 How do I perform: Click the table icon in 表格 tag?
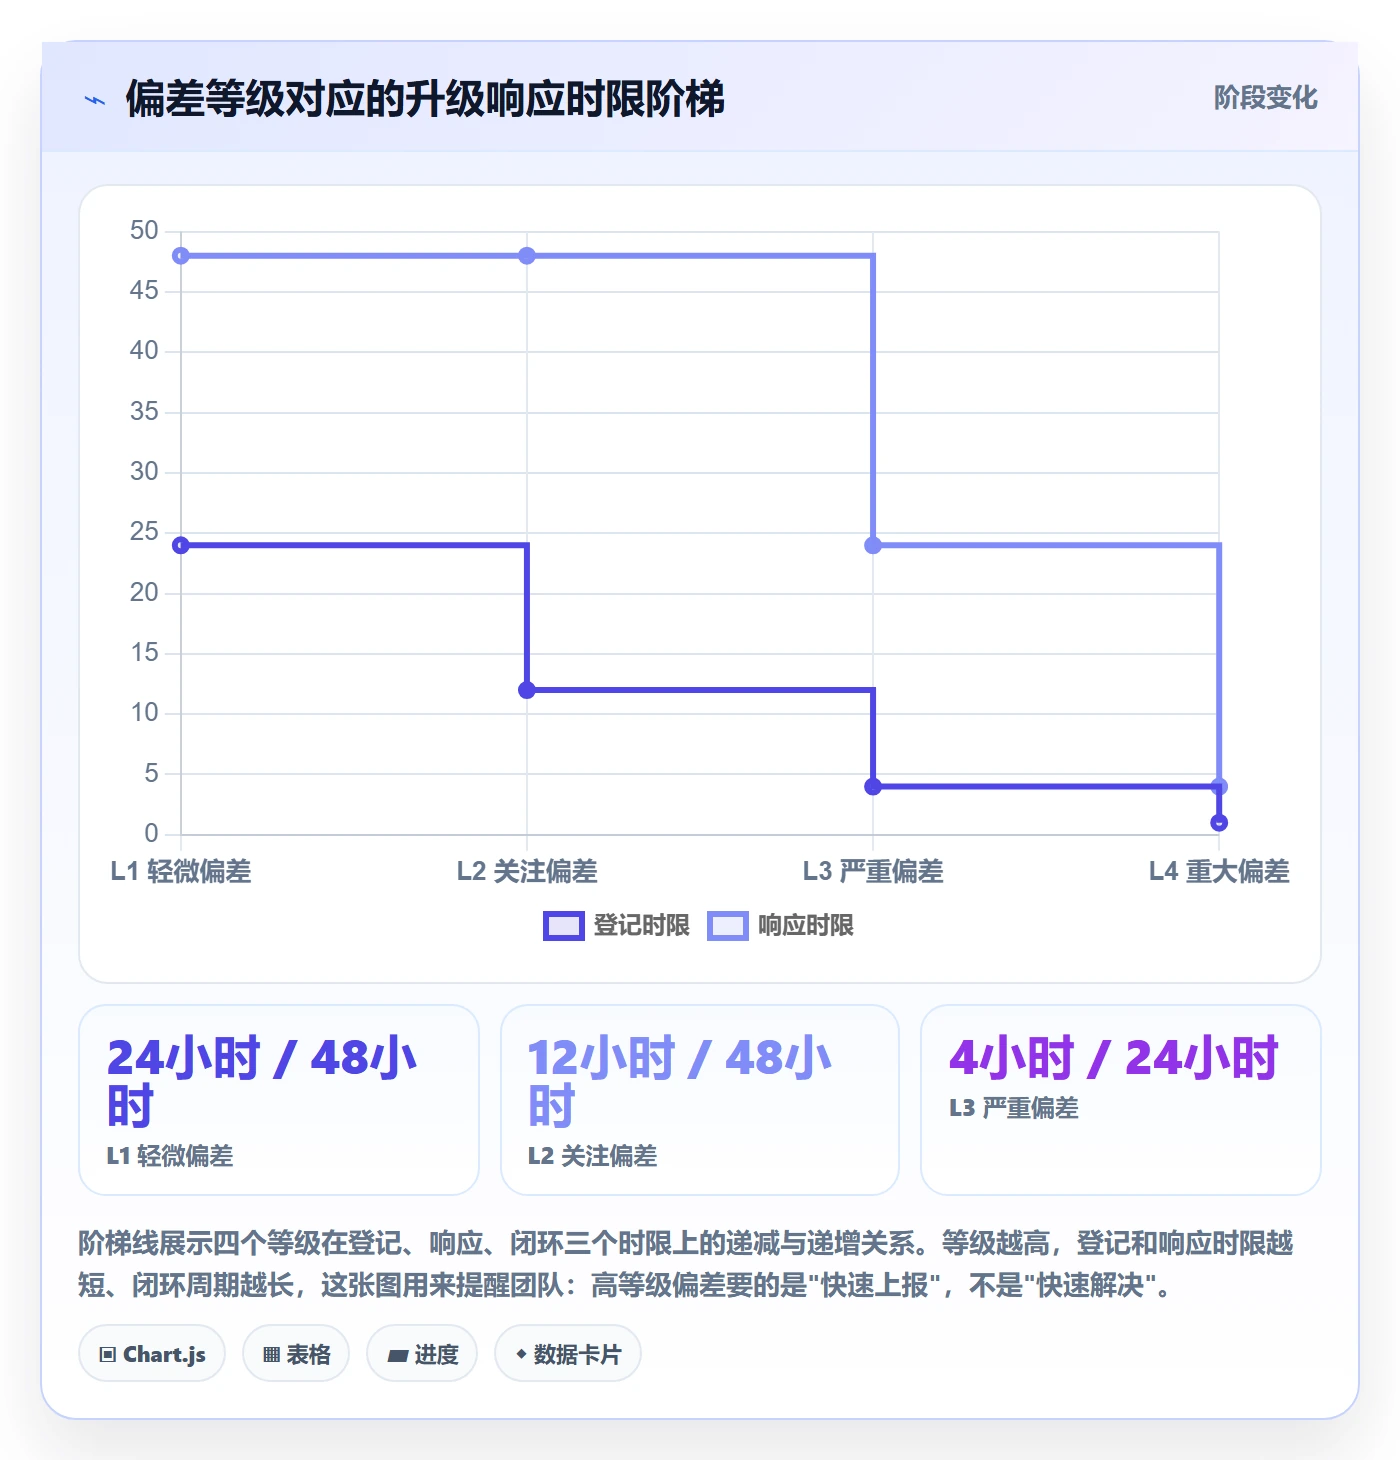[x=271, y=1355]
